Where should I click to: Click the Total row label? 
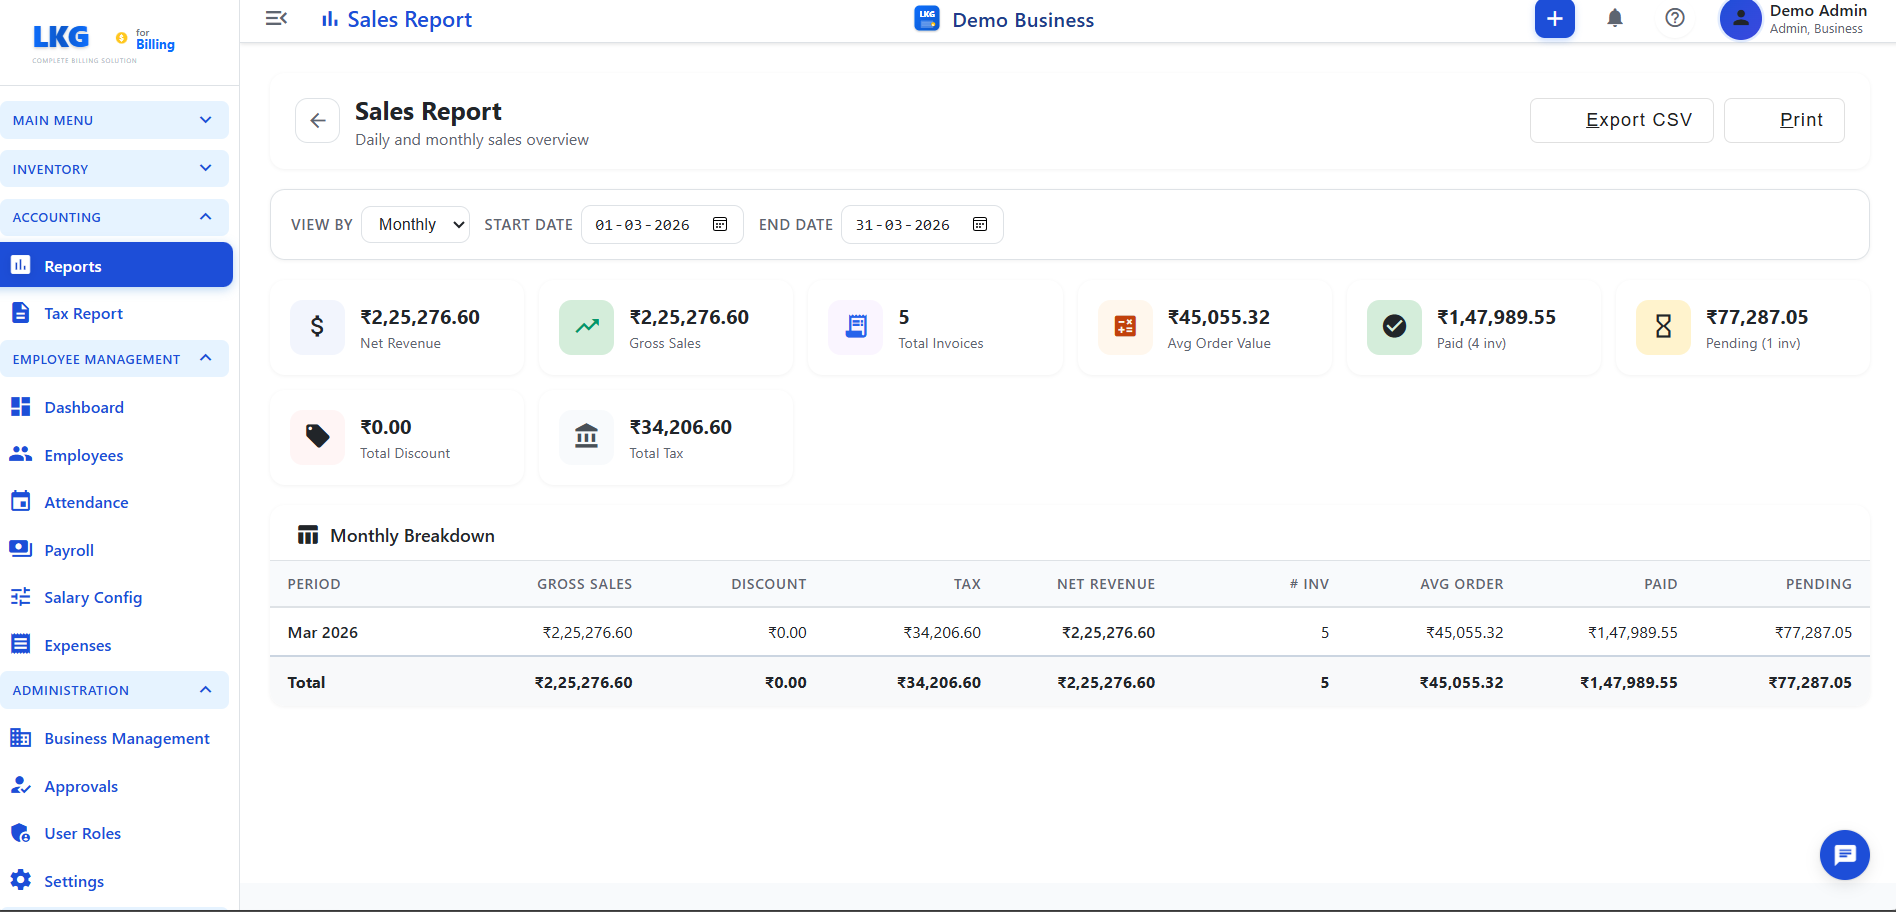coord(306,682)
